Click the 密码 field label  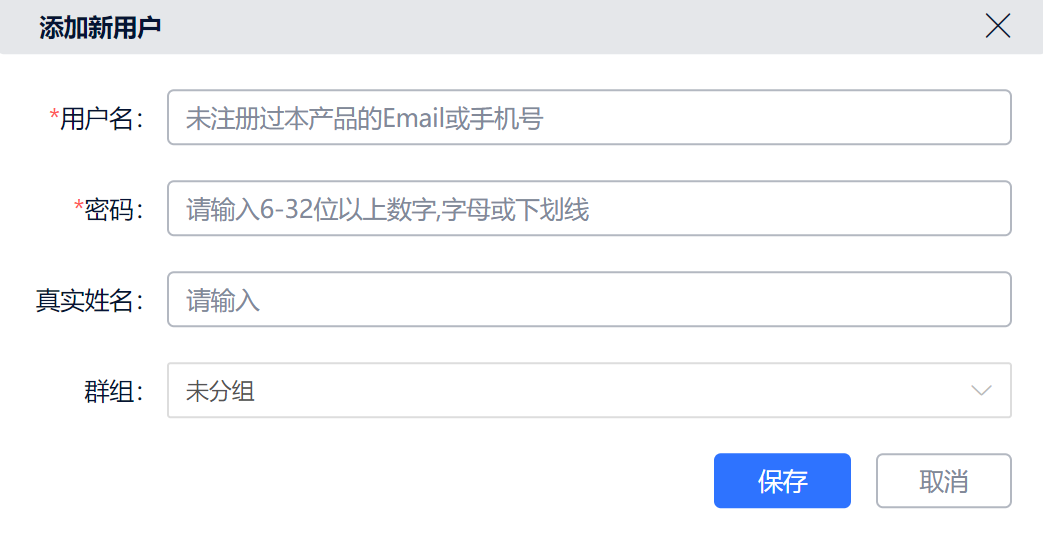click(x=114, y=208)
